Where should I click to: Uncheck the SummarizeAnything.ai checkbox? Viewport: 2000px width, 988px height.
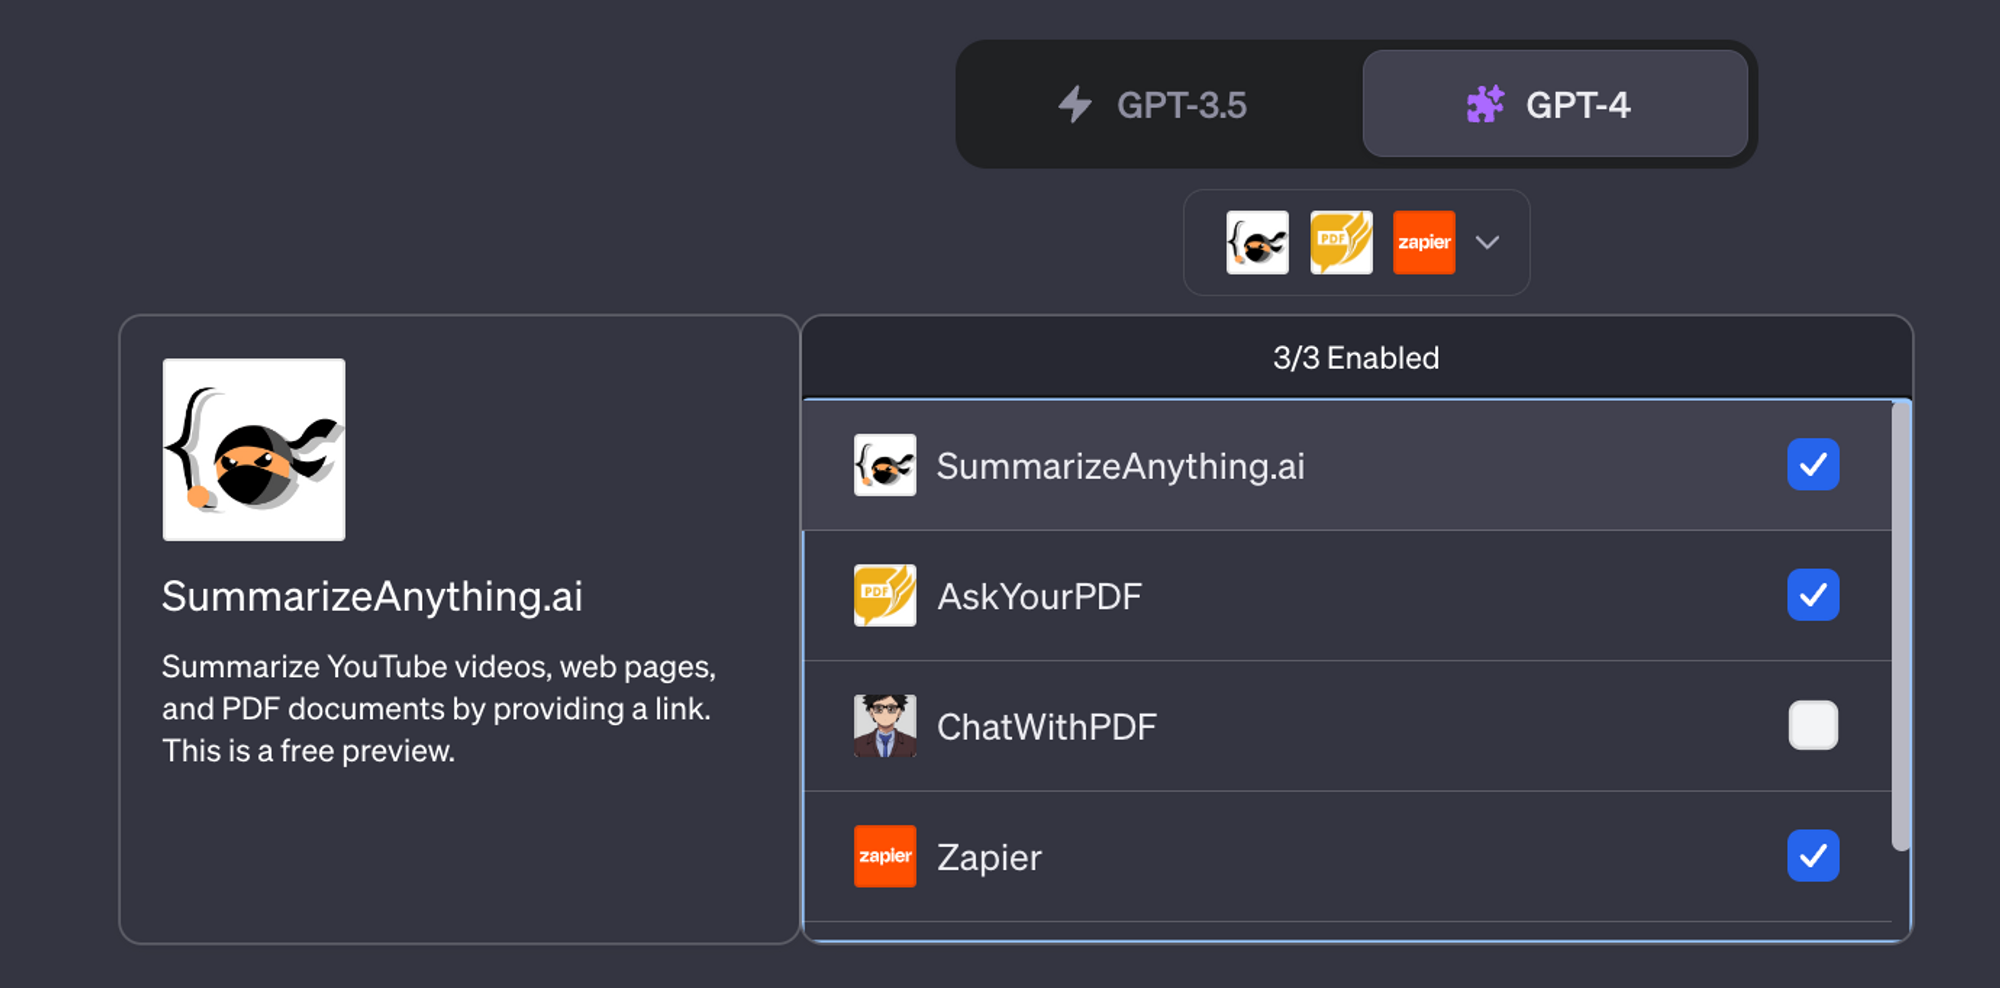point(1813,465)
